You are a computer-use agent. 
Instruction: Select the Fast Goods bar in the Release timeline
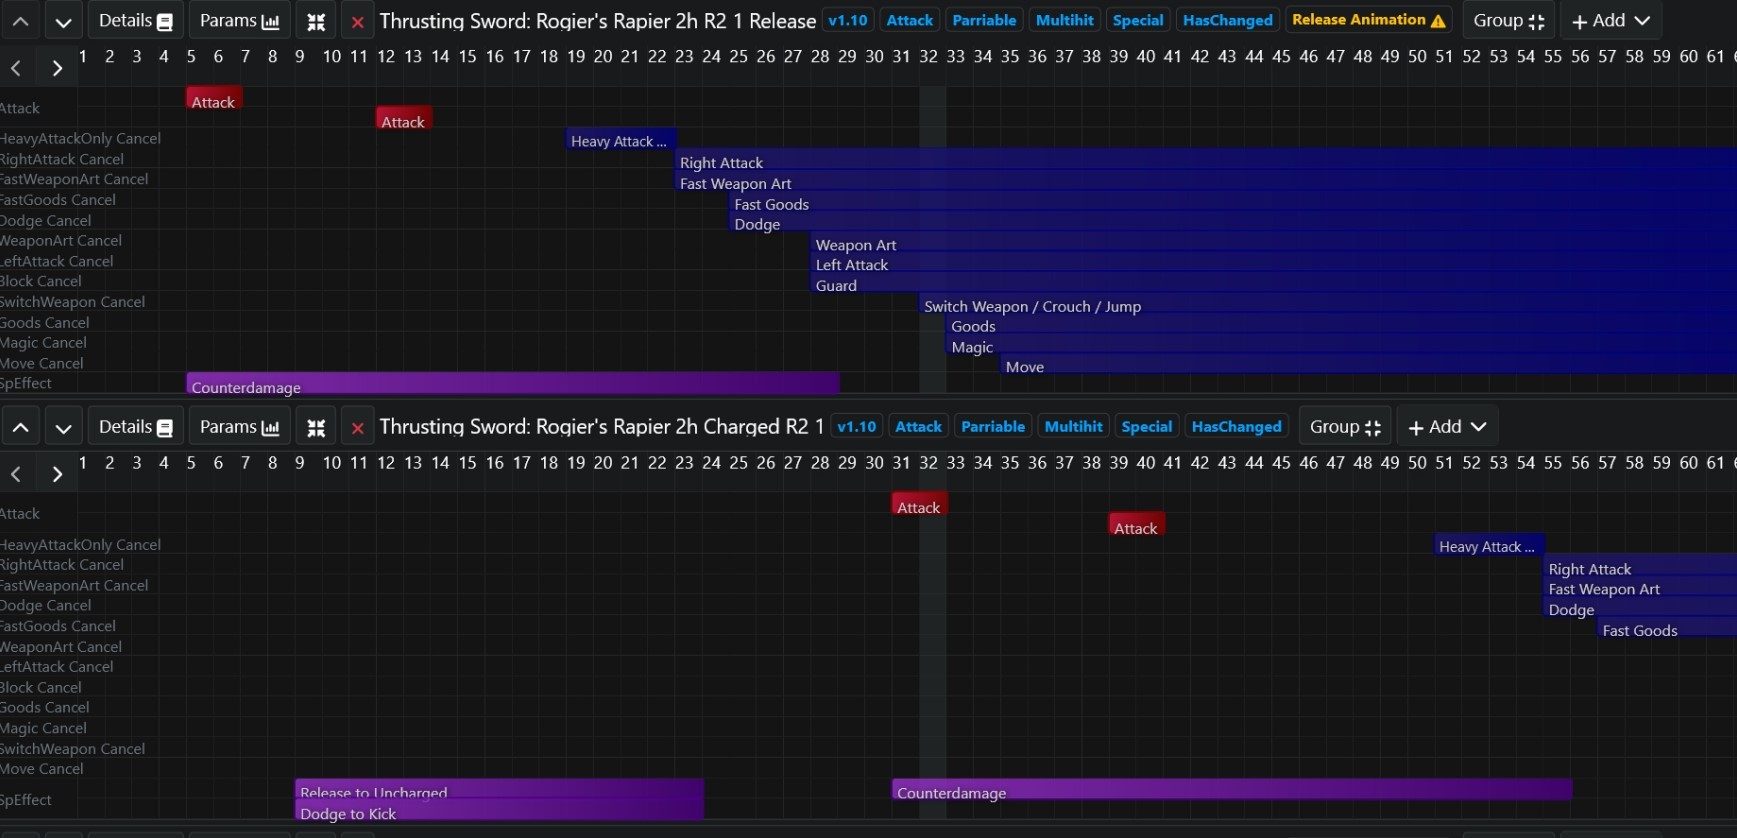1233,202
